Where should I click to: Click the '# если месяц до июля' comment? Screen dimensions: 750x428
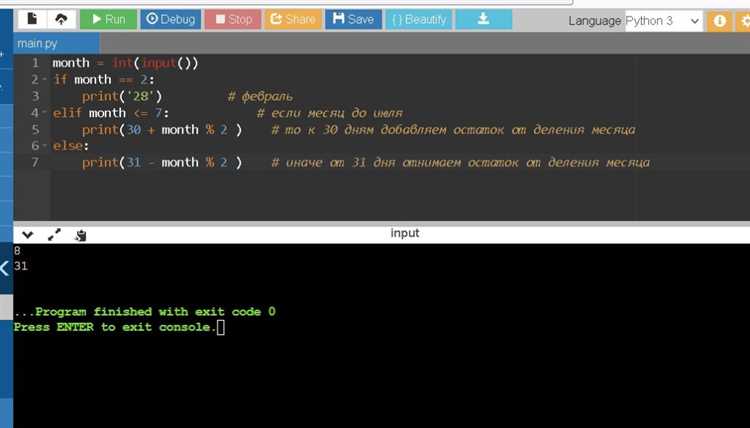(330, 113)
